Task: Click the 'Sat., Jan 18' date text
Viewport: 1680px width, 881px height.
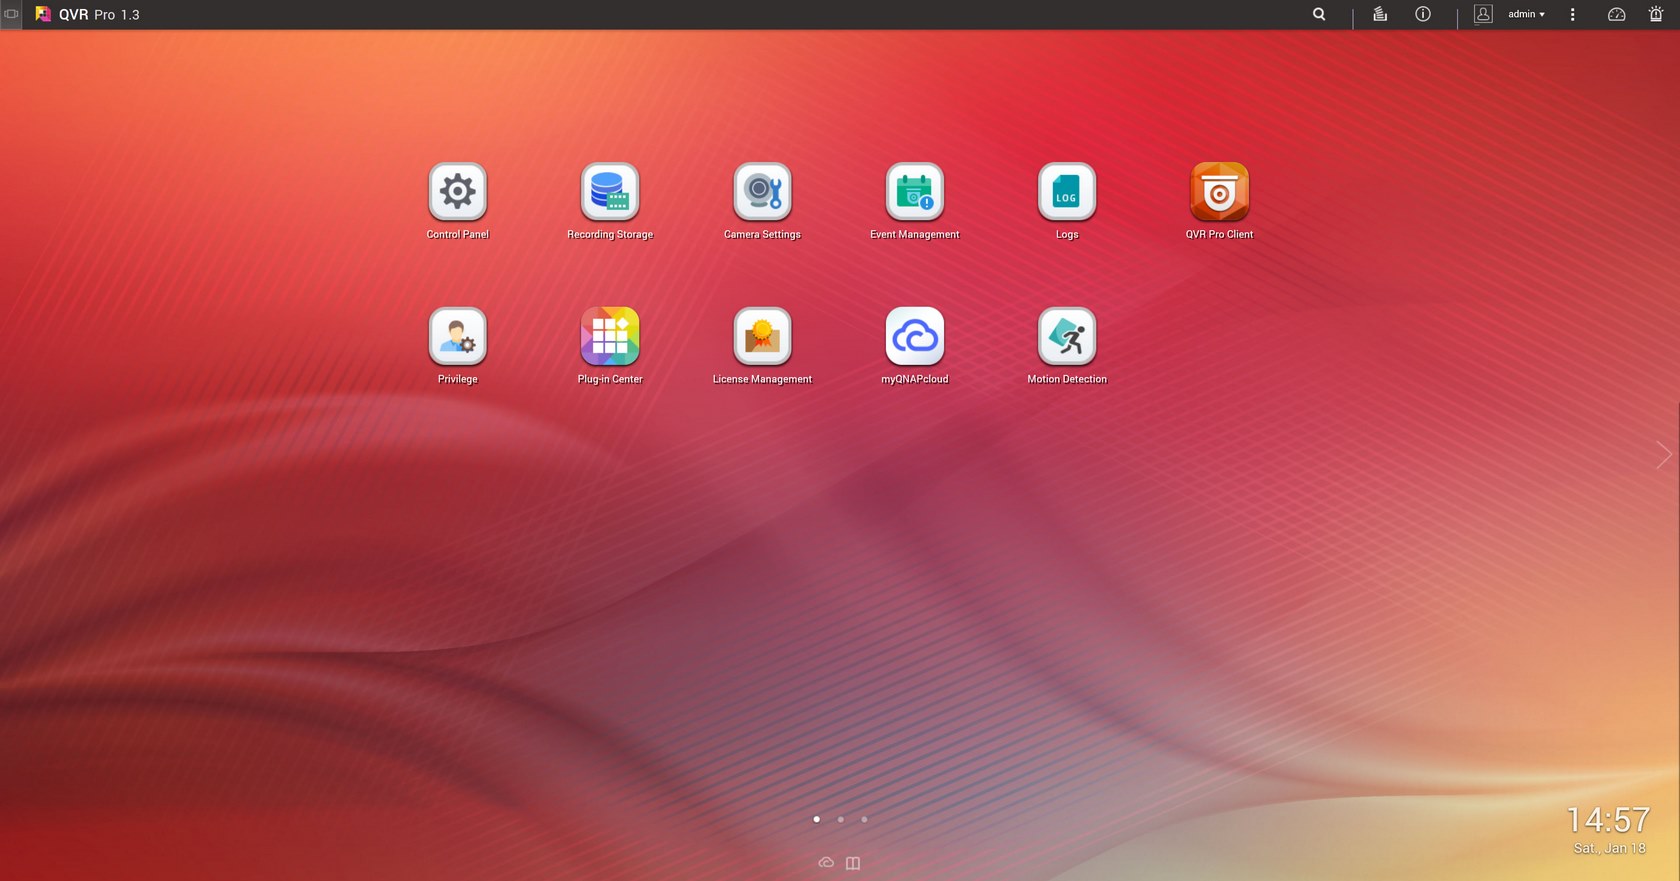Action: (1609, 848)
